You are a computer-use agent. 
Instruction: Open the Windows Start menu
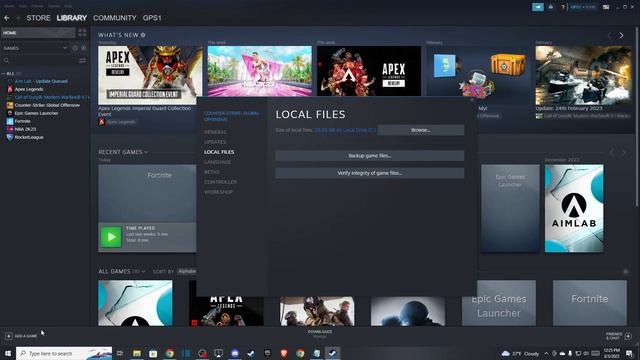click(x=7, y=353)
